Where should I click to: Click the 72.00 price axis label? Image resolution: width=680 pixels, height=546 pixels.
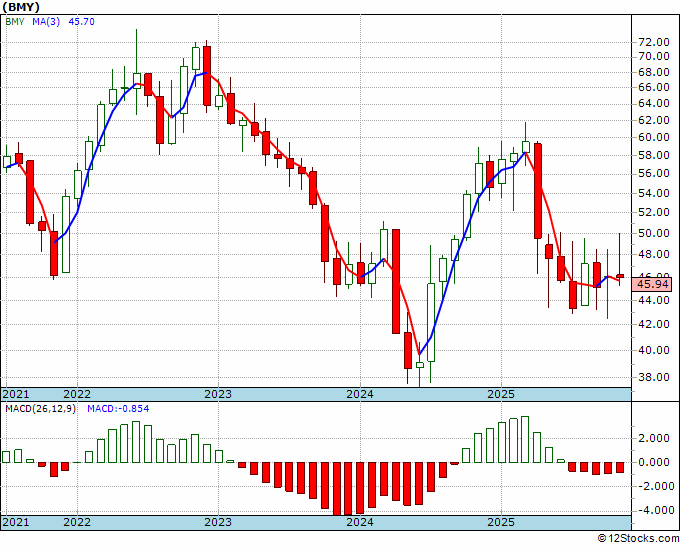click(654, 43)
